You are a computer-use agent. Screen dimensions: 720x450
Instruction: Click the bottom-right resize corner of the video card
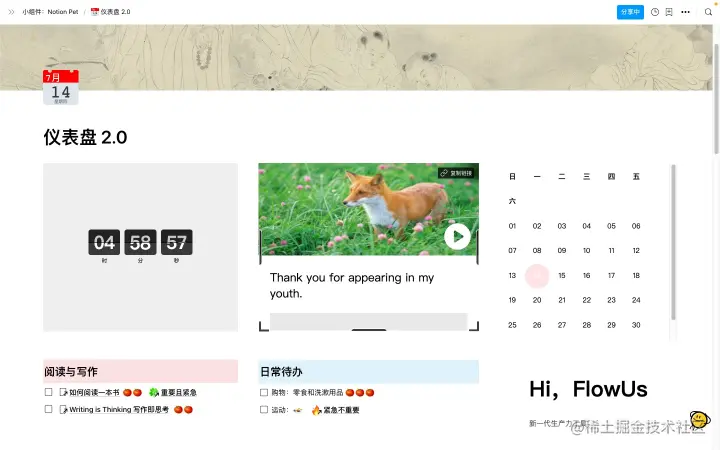click(x=475, y=326)
